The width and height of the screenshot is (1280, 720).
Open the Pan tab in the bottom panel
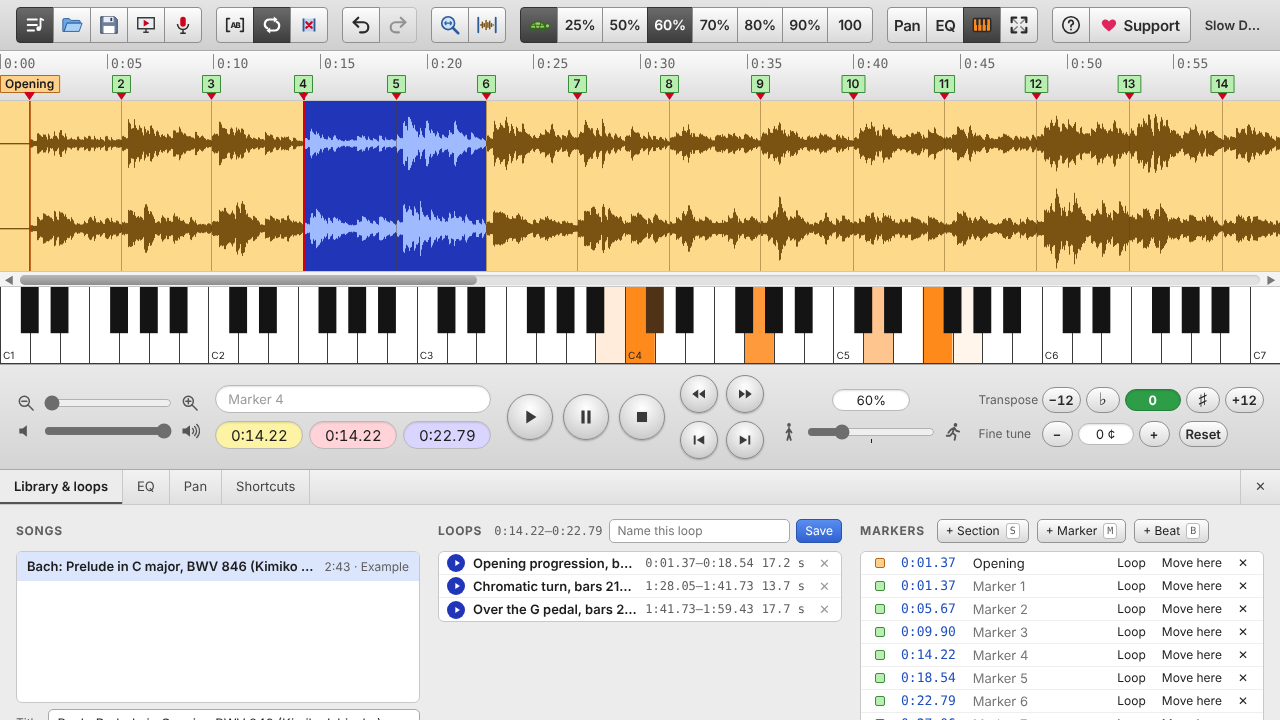(195, 487)
